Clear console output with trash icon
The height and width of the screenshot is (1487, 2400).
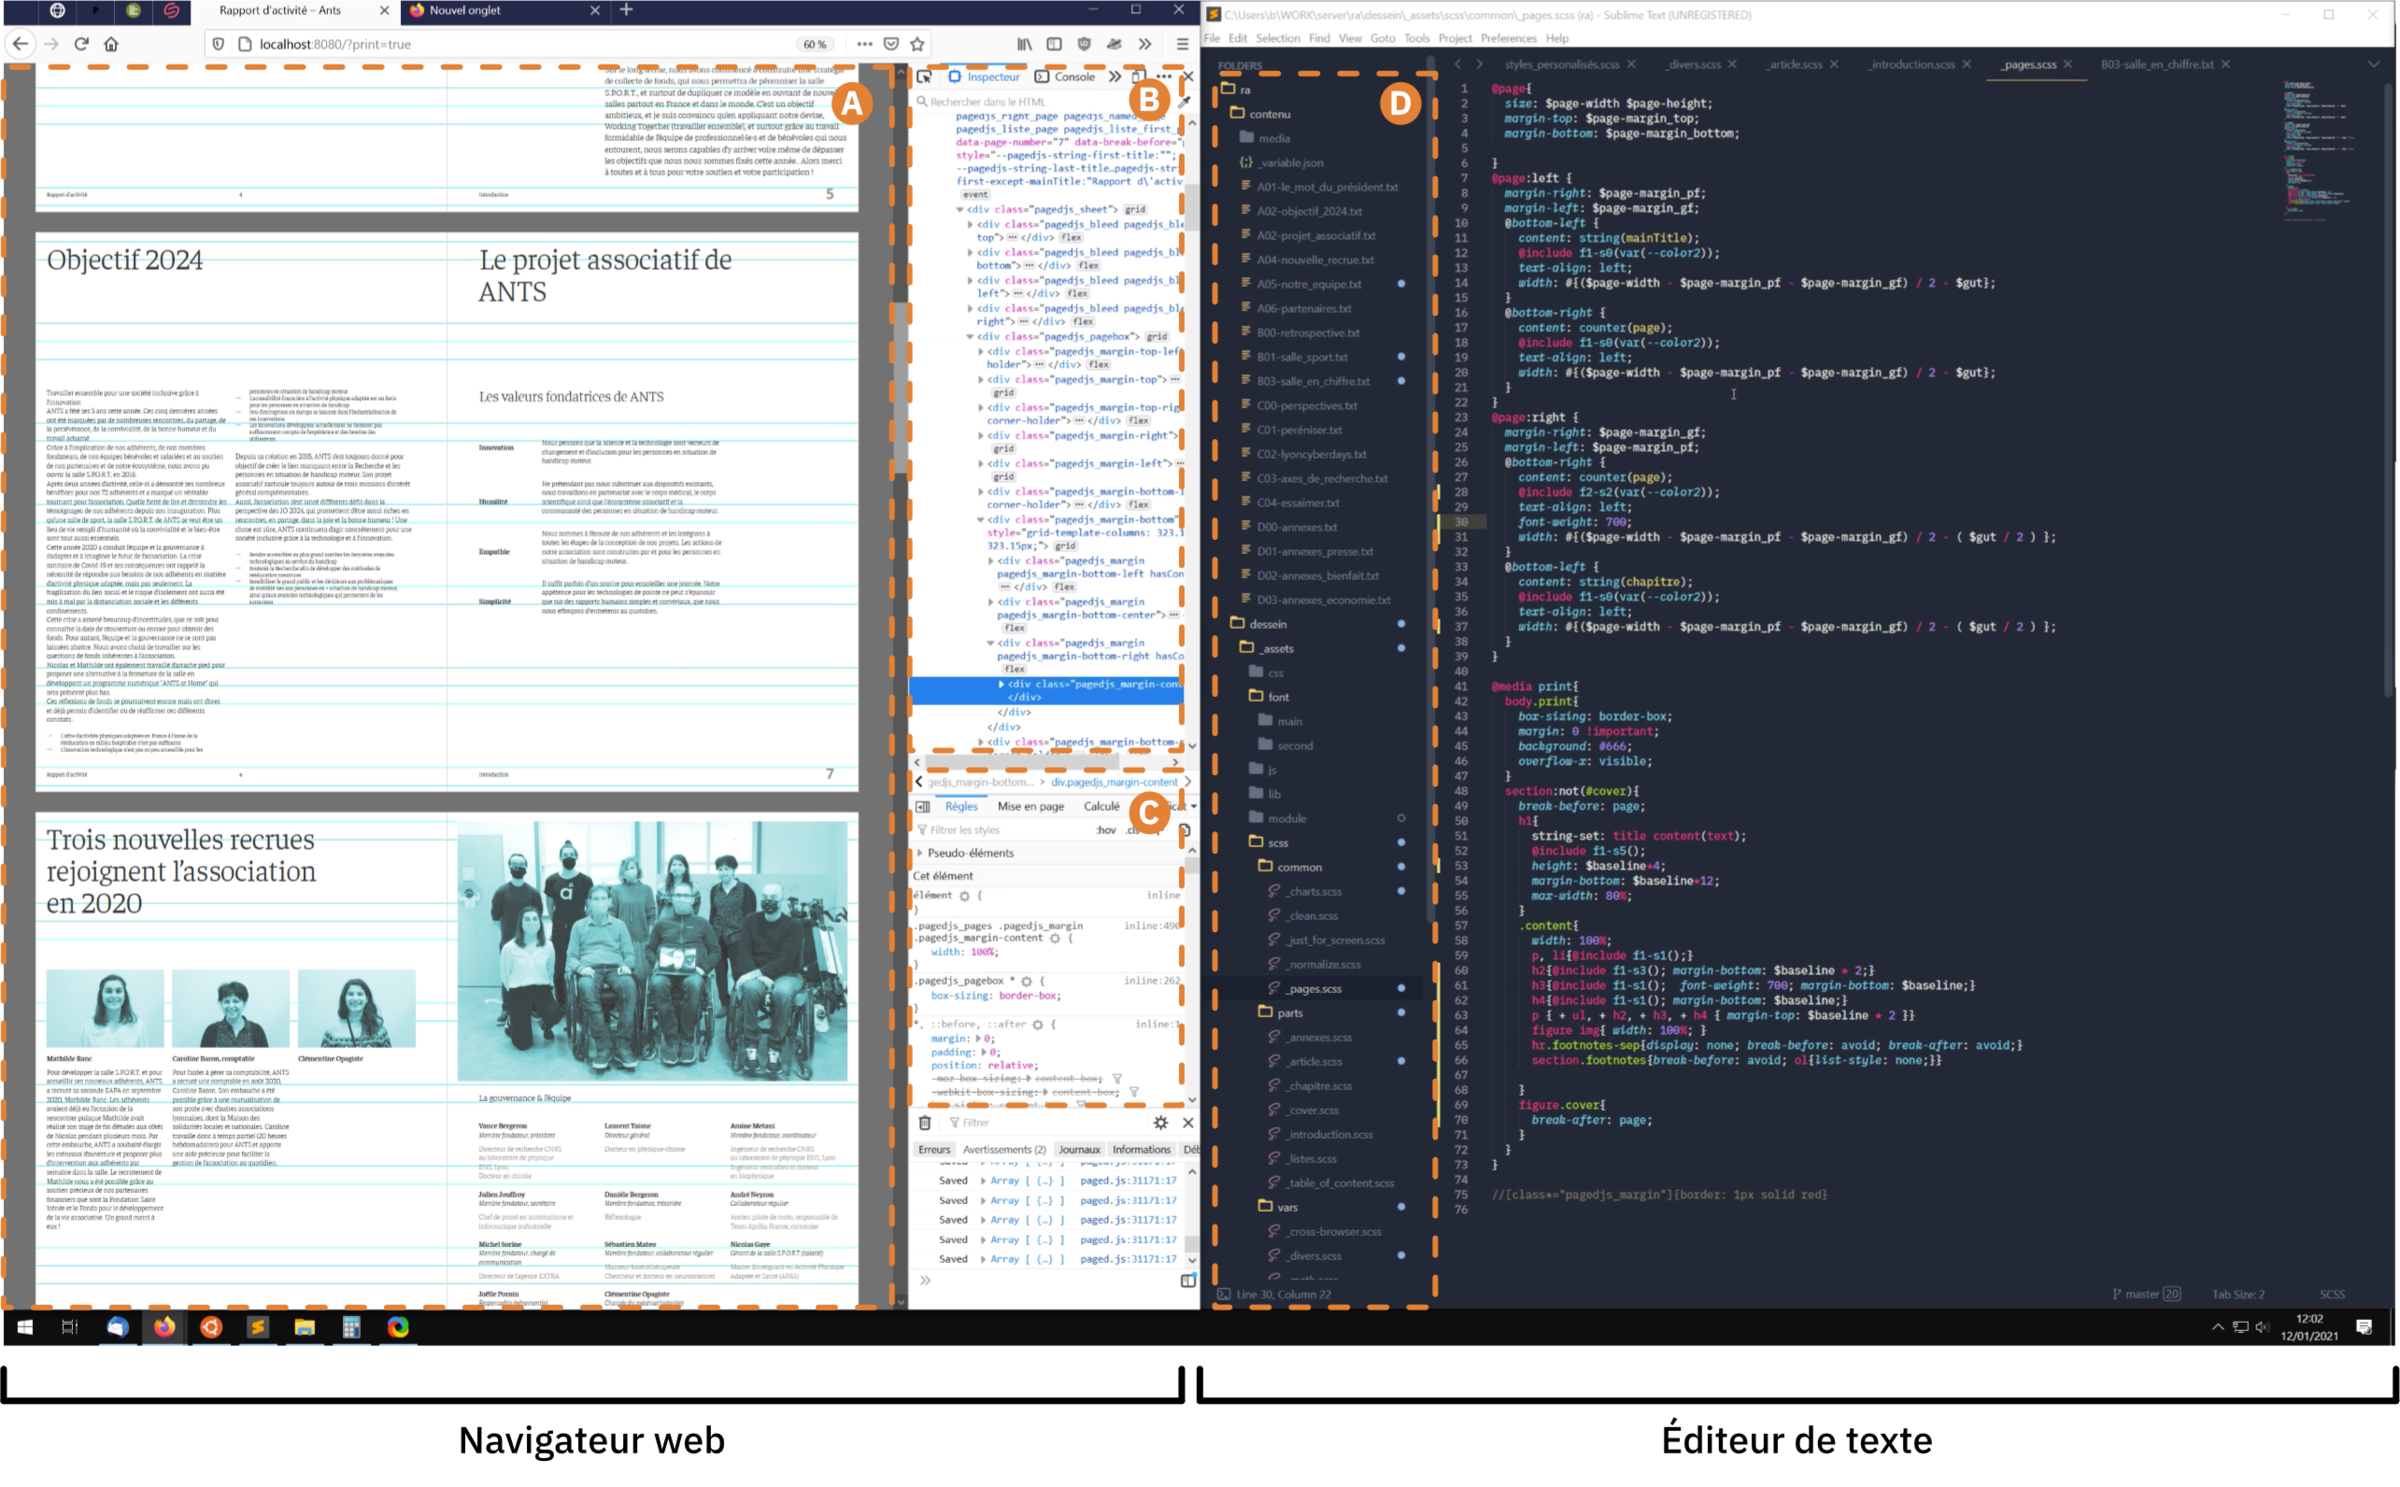click(x=925, y=1123)
